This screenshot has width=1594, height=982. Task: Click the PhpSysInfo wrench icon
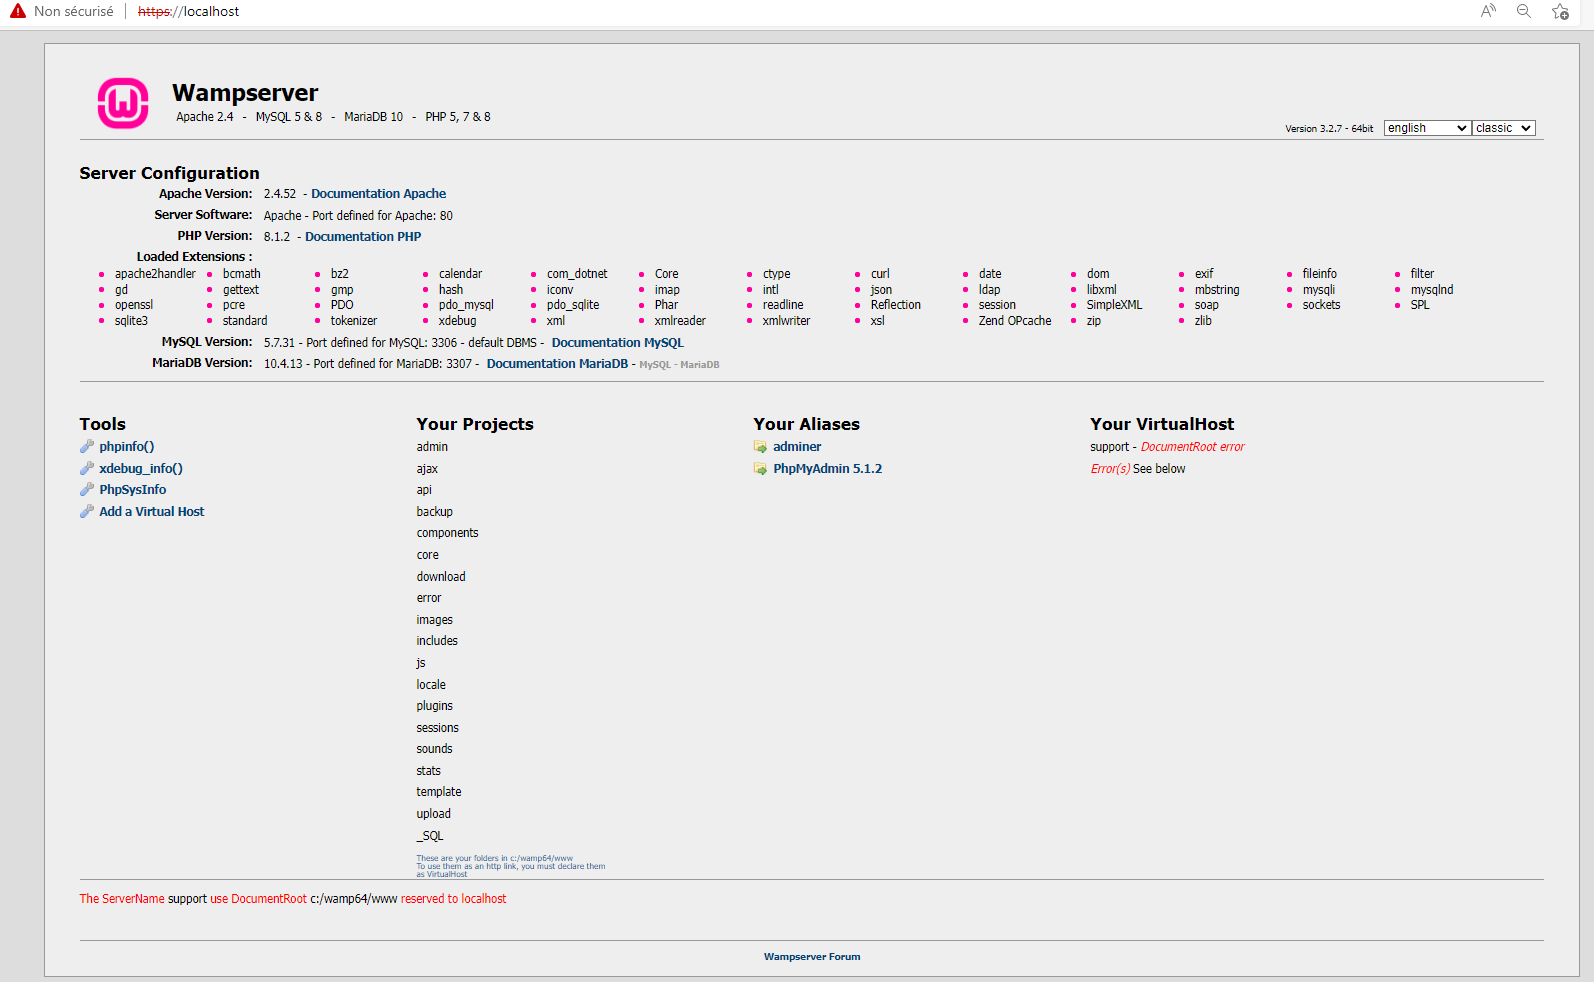(87, 490)
